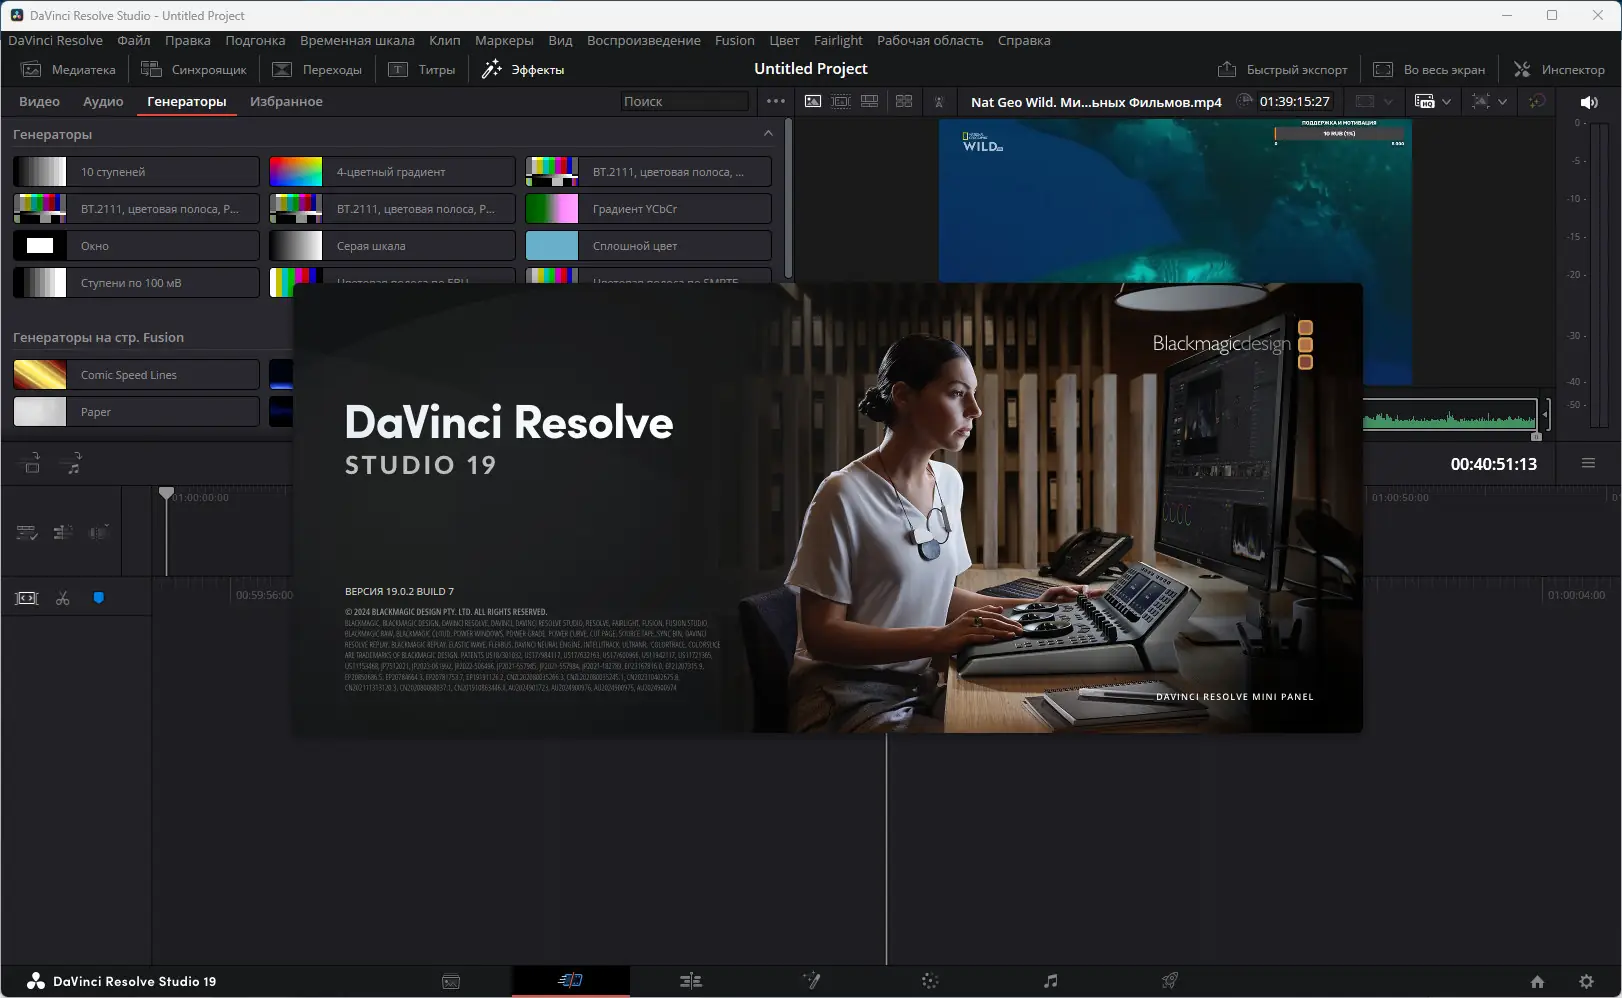Click the trim edit mode icon beside scissors

click(27, 598)
